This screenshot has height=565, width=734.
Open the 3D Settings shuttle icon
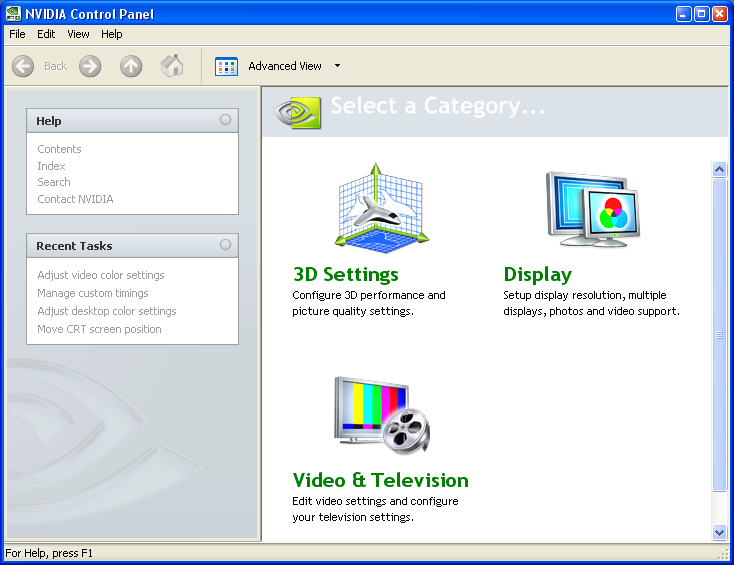click(x=381, y=208)
